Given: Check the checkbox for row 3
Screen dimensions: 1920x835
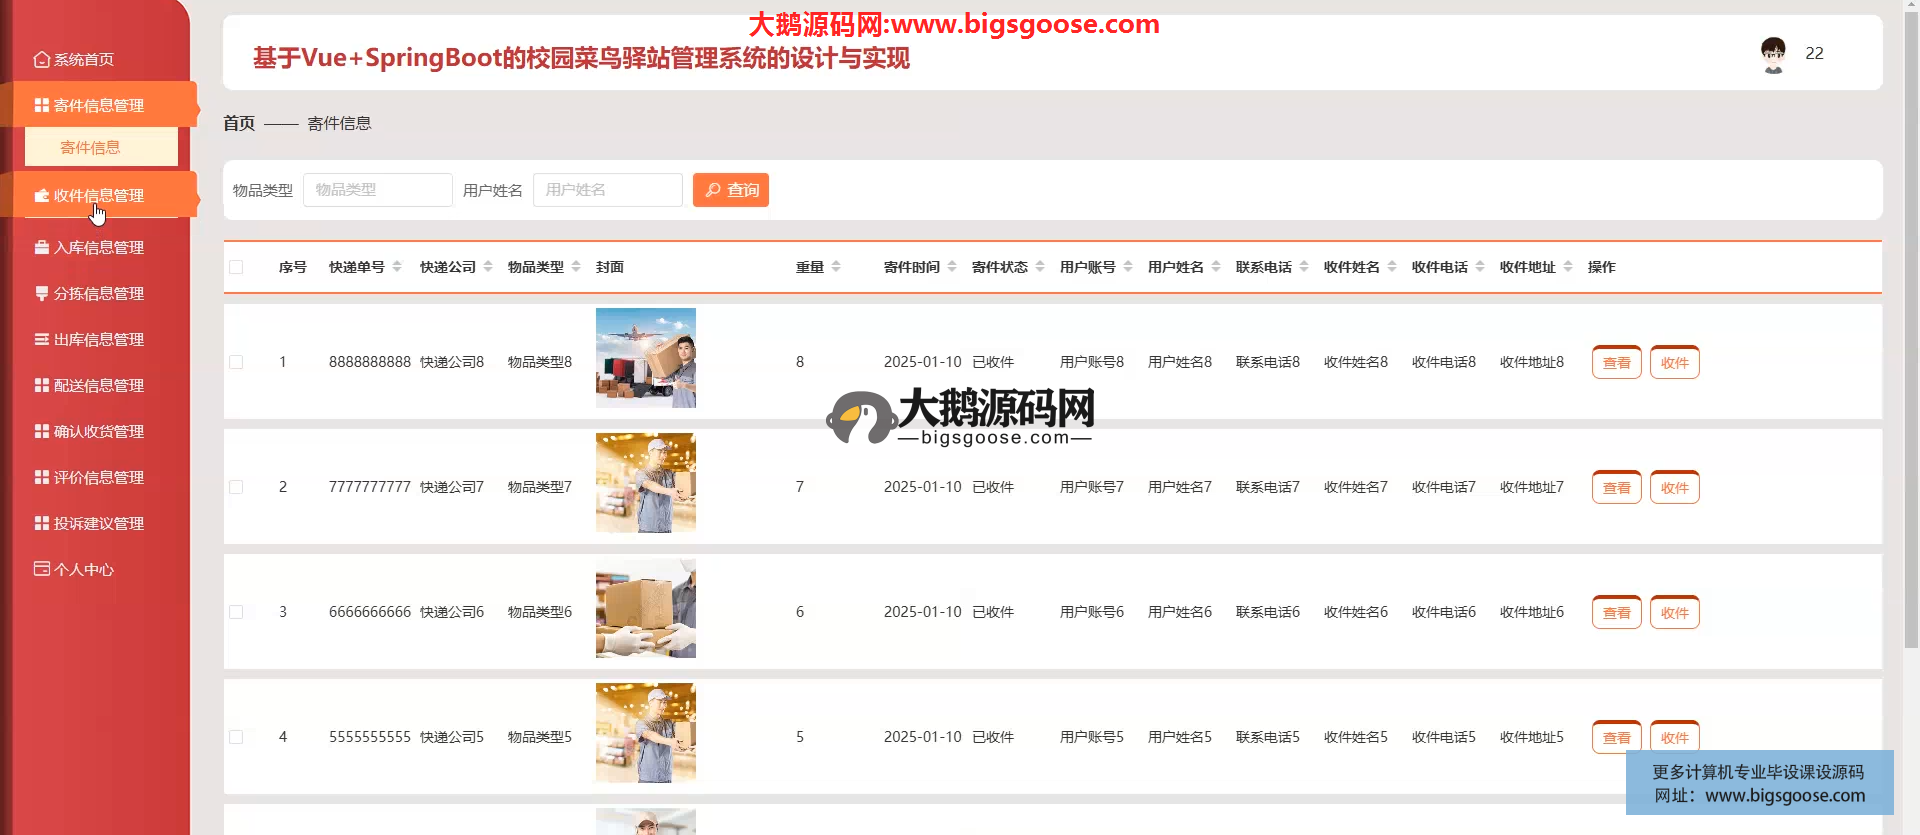Looking at the screenshot, I should [236, 612].
